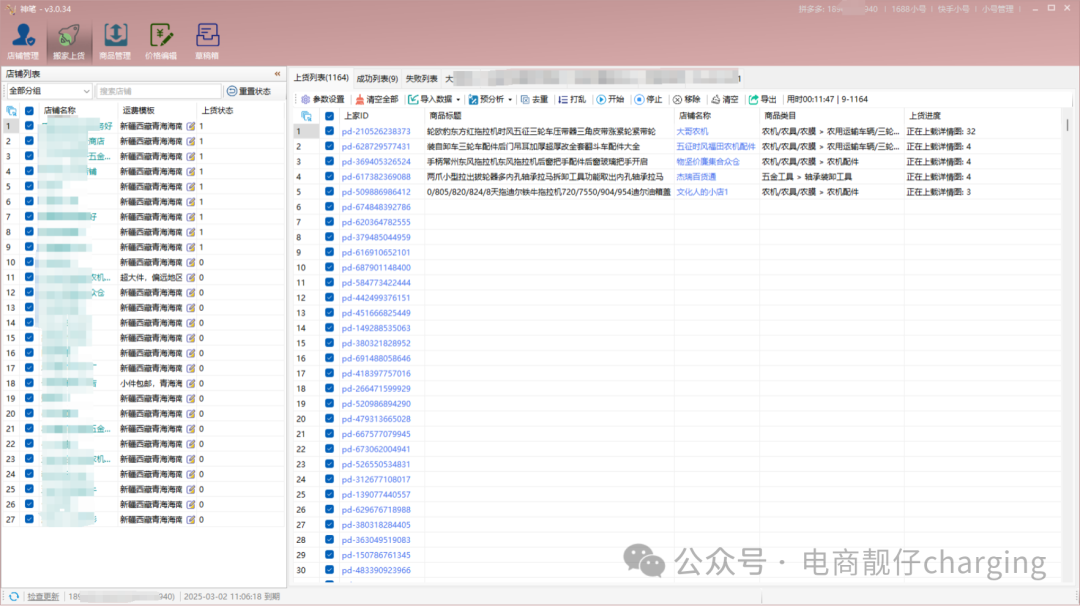Click copy icon in product list header
Image resolution: width=1080 pixels, height=606 pixels.
pos(307,116)
